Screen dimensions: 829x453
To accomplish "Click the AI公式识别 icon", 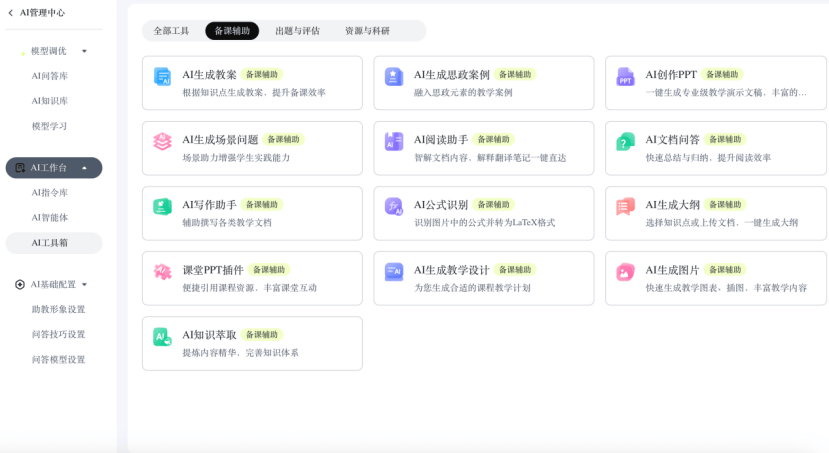I will [394, 207].
